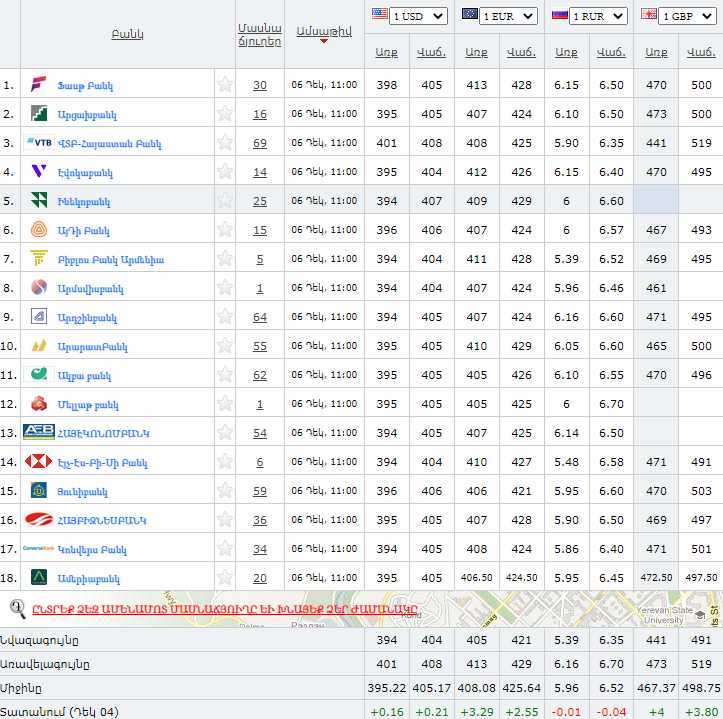Click the 406.50 EUR buy value in row 18
The height and width of the screenshot is (719, 723).
coord(476,577)
